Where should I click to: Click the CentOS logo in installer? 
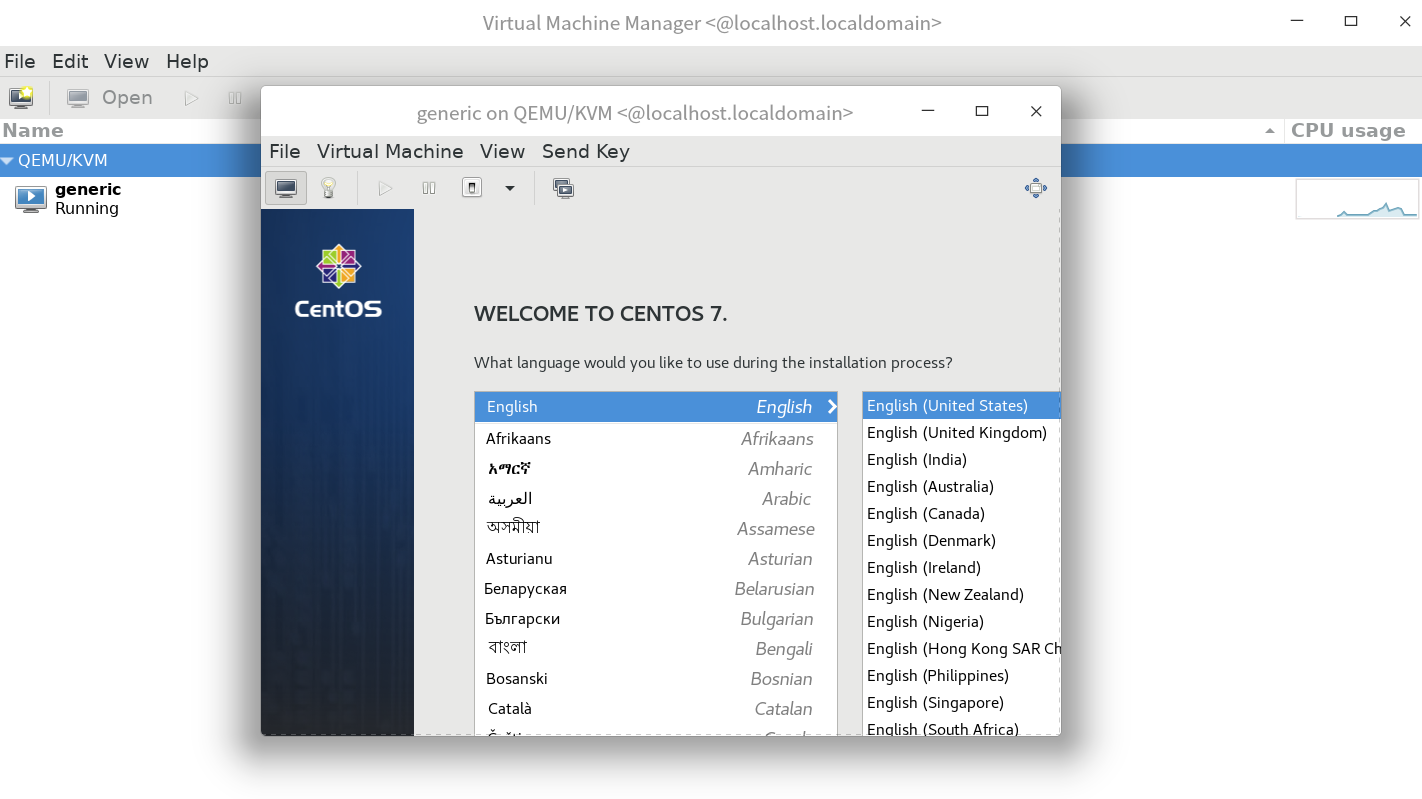(338, 281)
